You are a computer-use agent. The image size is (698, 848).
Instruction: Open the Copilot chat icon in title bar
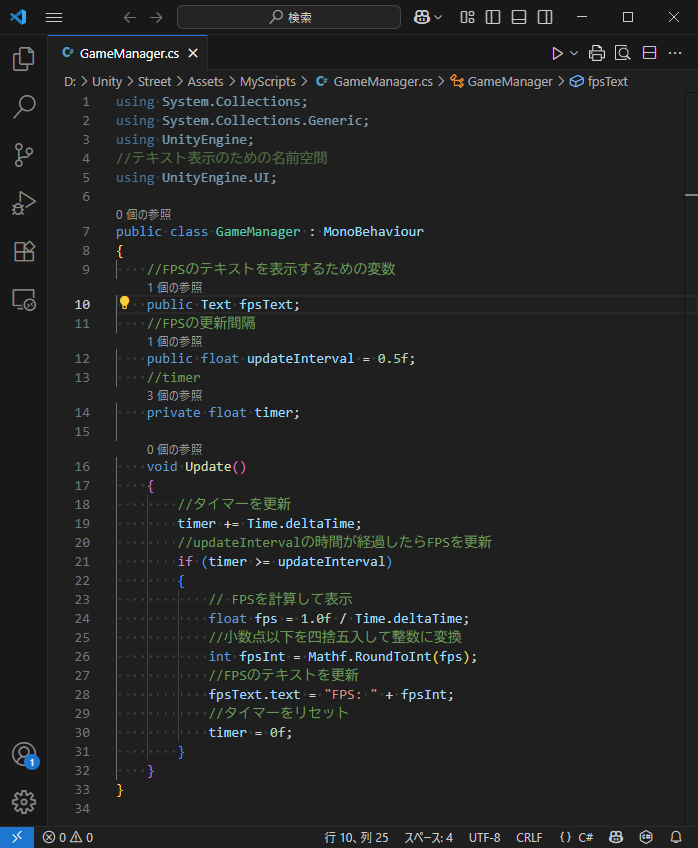[422, 17]
